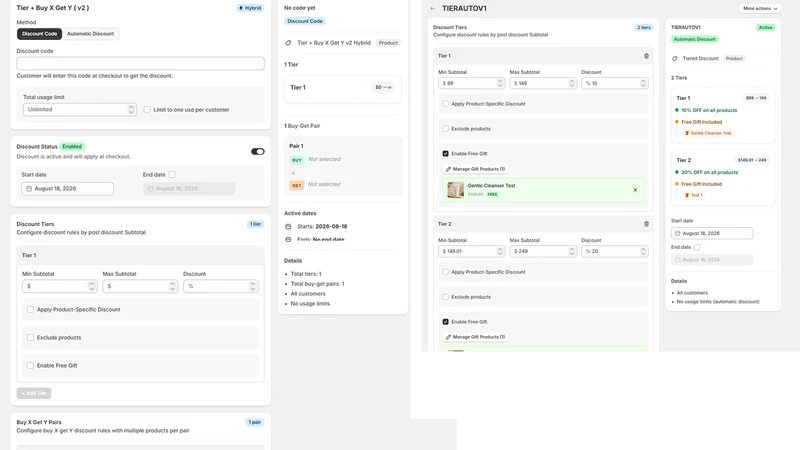Click the calendar icon beside Starts: 2026-08-18
The image size is (800, 450).
(x=288, y=227)
